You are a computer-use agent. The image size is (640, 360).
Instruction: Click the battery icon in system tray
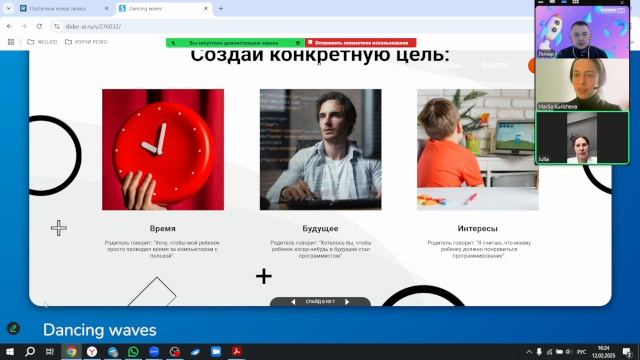(559, 351)
